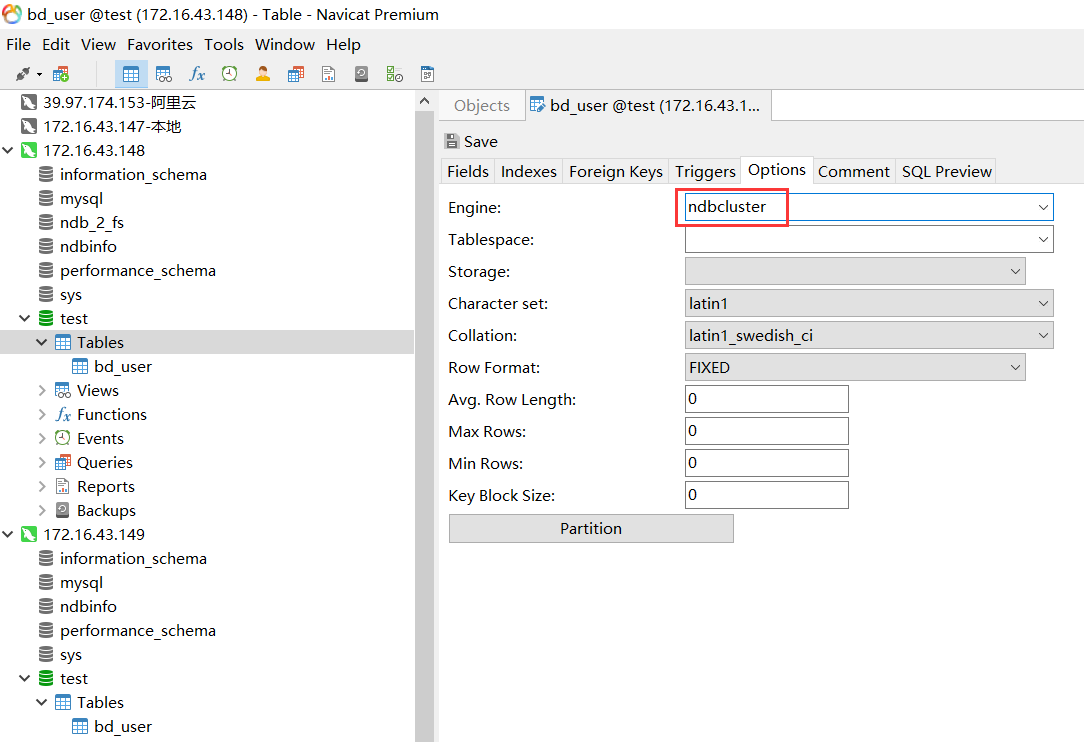
Task: Select the Report toolbar icon
Action: point(328,74)
